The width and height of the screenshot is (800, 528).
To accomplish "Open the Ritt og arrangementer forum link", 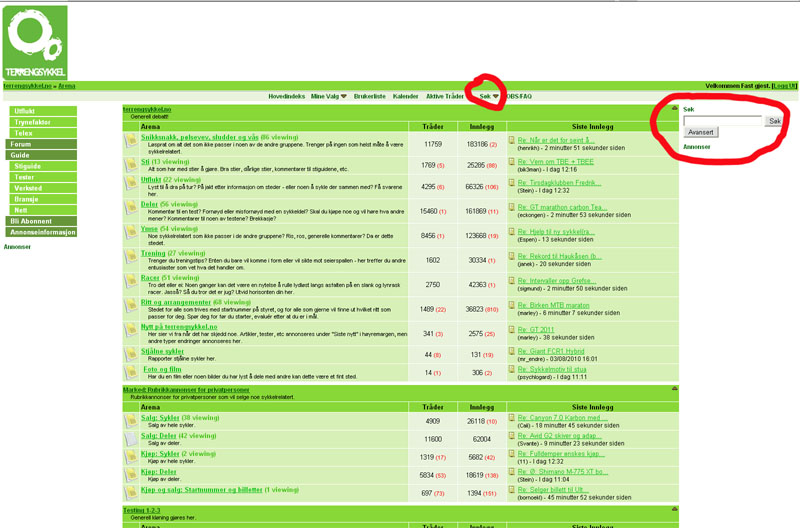I will point(180,301).
